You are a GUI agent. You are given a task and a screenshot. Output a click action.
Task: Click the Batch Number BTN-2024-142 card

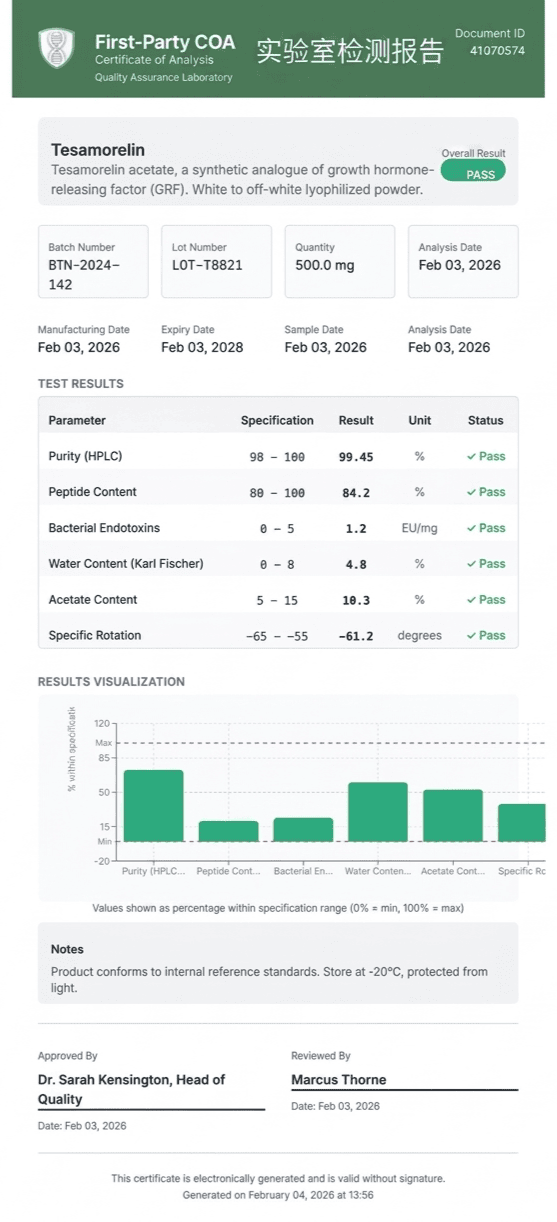(x=93, y=261)
